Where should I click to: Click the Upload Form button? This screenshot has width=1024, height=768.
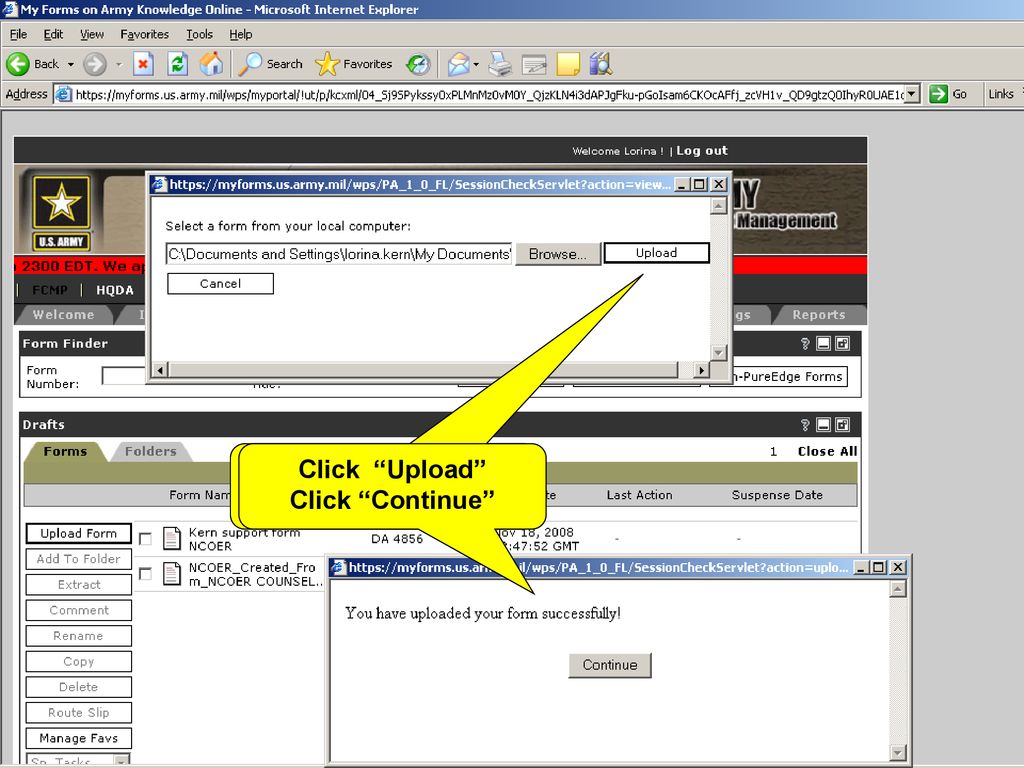point(78,534)
